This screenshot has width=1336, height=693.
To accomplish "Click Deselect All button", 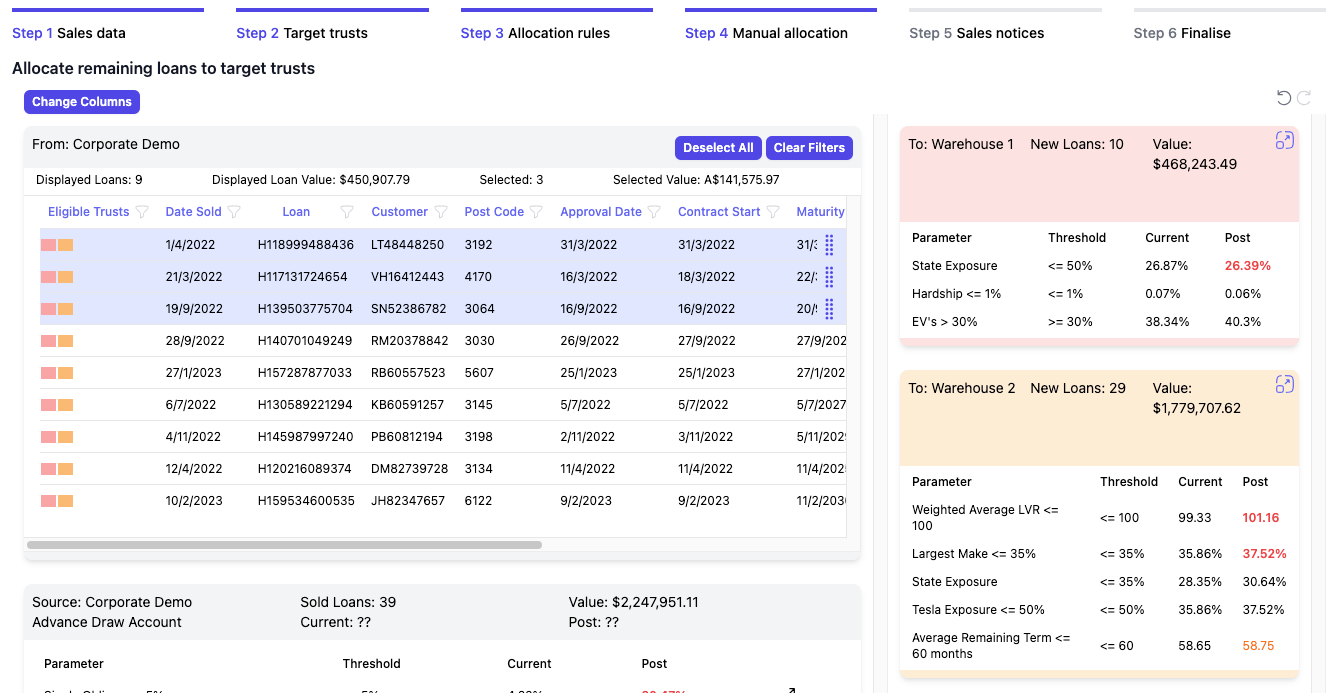I will (718, 148).
